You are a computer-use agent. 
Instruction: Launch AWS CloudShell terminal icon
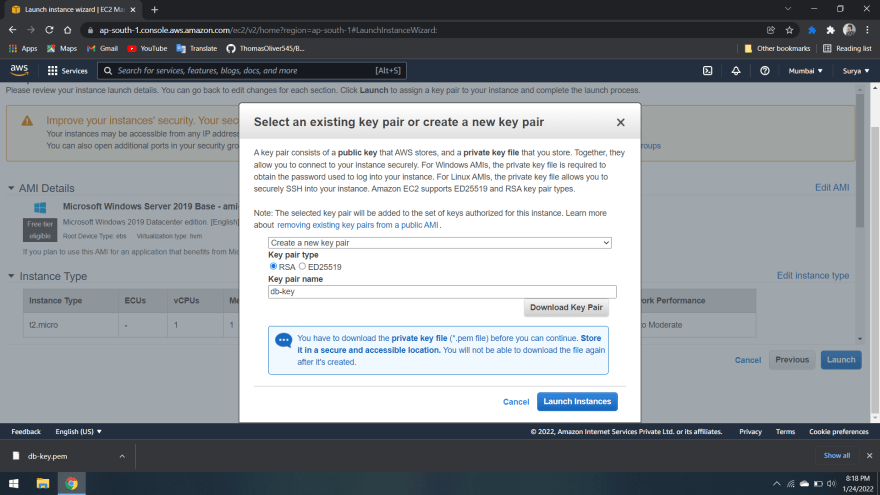[x=707, y=71]
